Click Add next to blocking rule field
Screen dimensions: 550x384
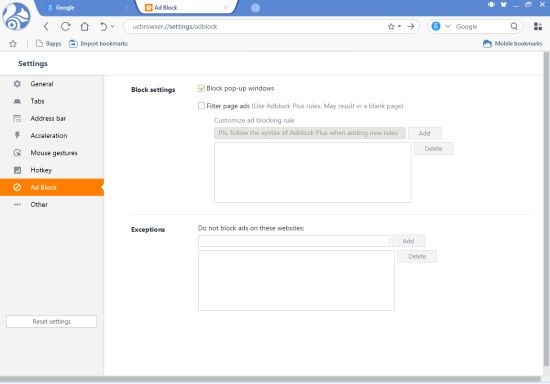pyautogui.click(x=424, y=133)
